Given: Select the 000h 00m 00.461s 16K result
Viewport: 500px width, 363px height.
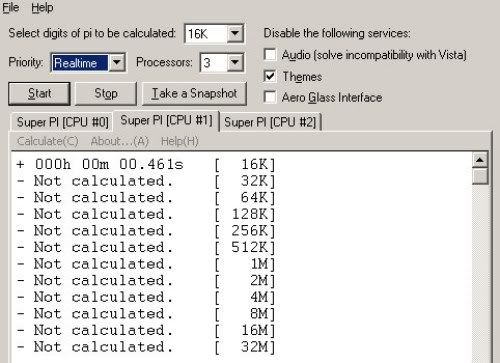Looking at the screenshot, I should [146, 164].
